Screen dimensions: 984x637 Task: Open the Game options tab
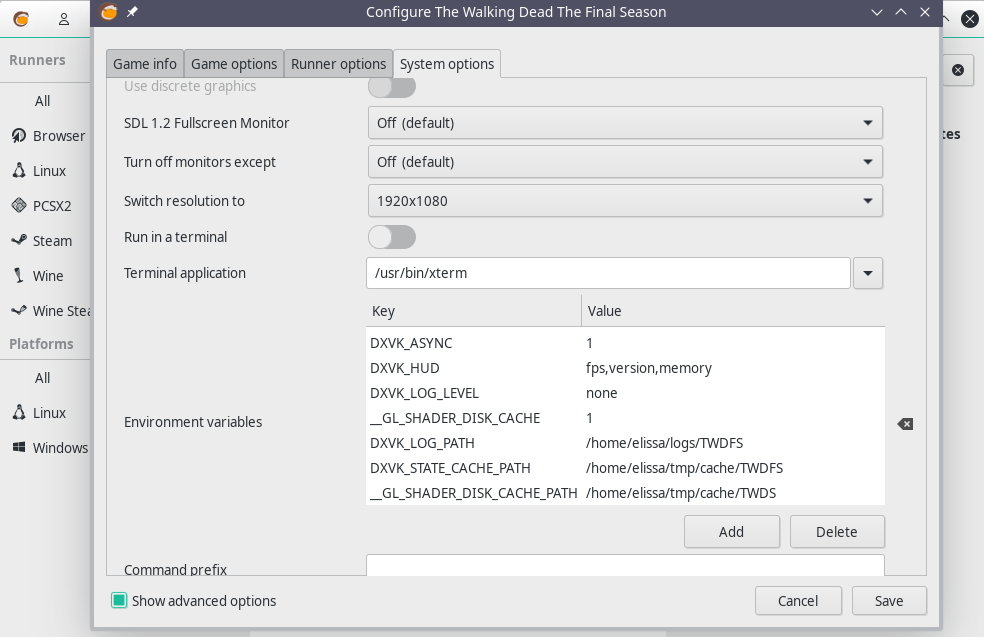[234, 63]
